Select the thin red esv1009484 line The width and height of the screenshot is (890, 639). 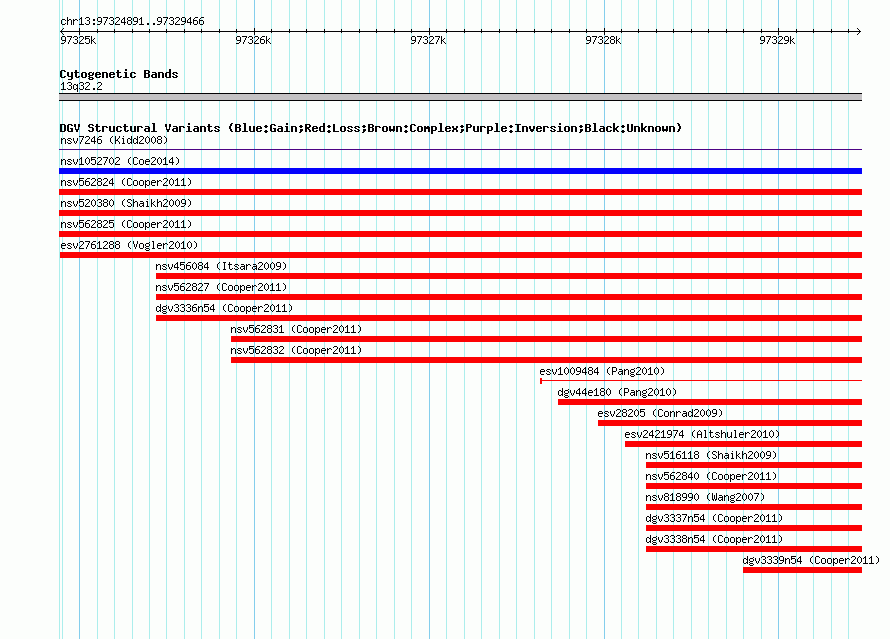[701, 381]
